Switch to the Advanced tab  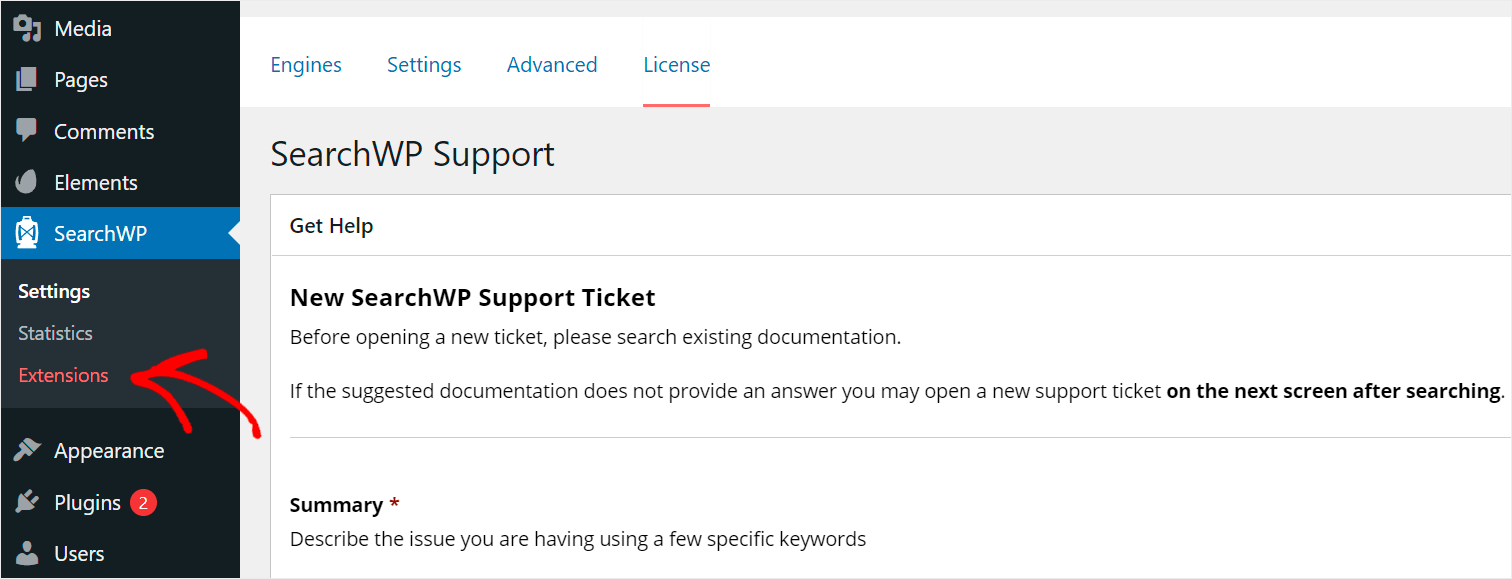[x=552, y=65]
